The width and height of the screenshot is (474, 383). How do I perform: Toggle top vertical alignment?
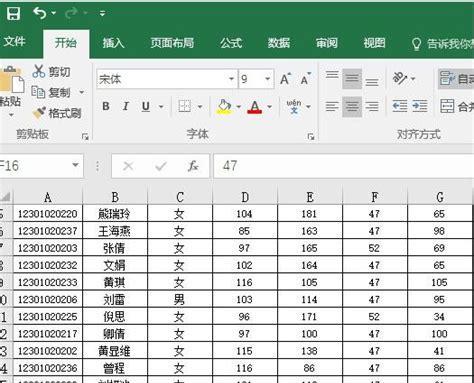pyautogui.click(x=332, y=75)
